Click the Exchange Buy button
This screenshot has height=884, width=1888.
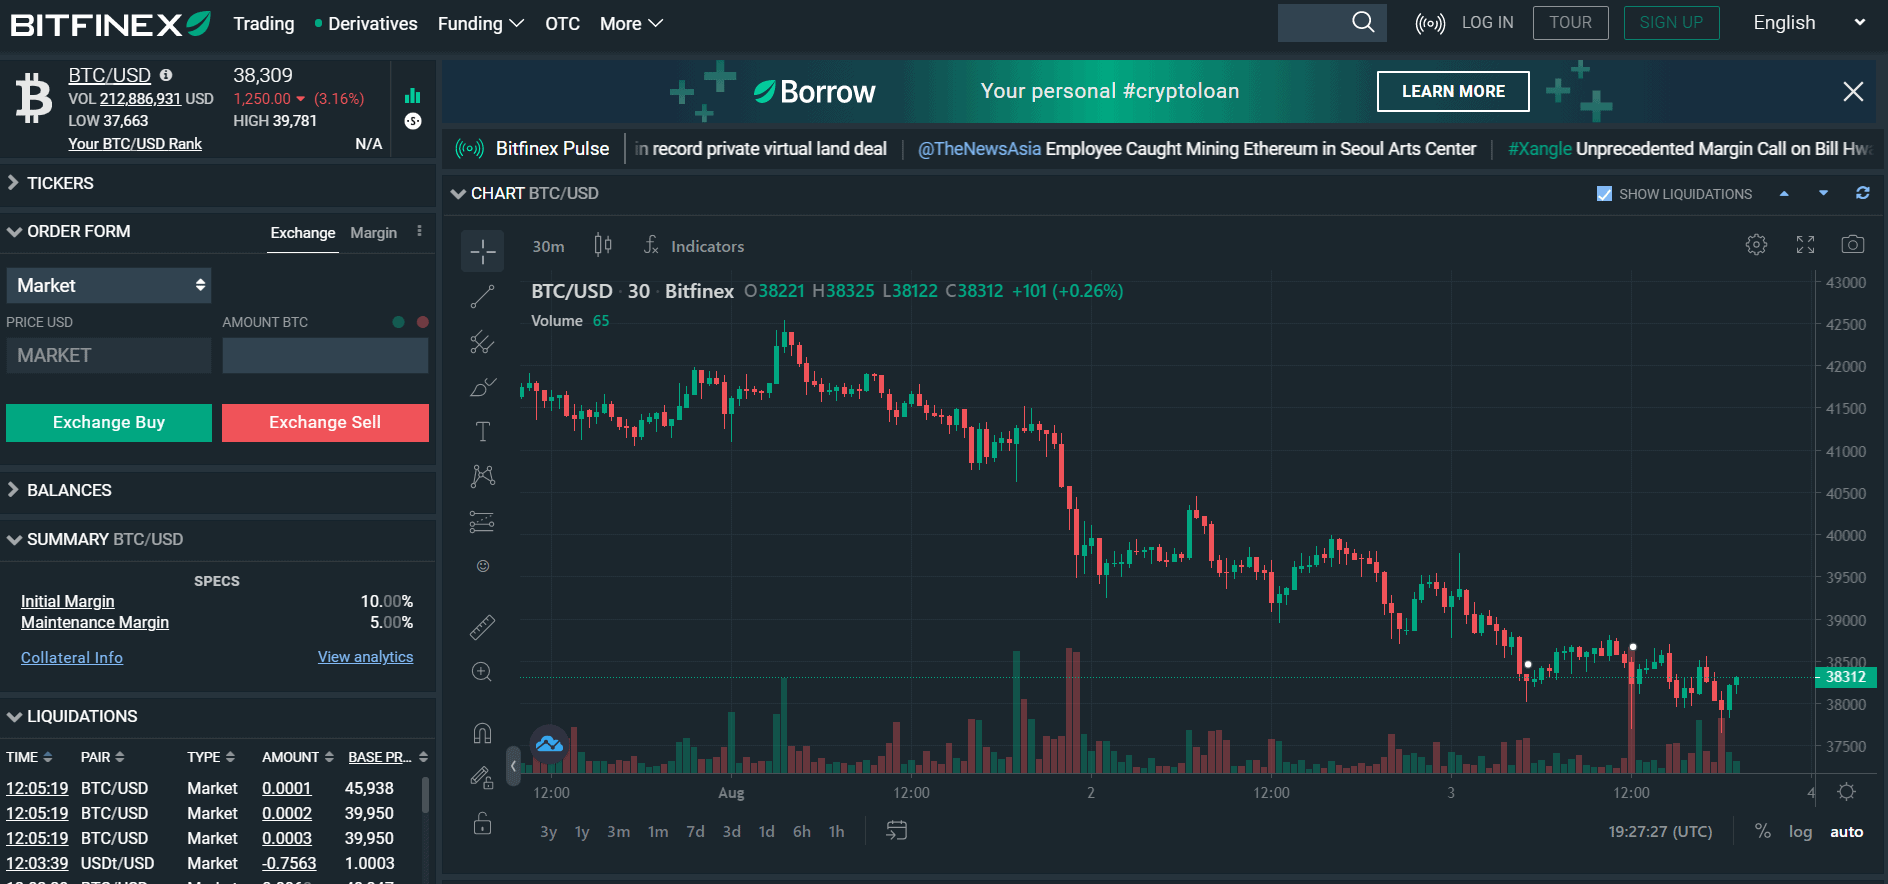coord(109,423)
